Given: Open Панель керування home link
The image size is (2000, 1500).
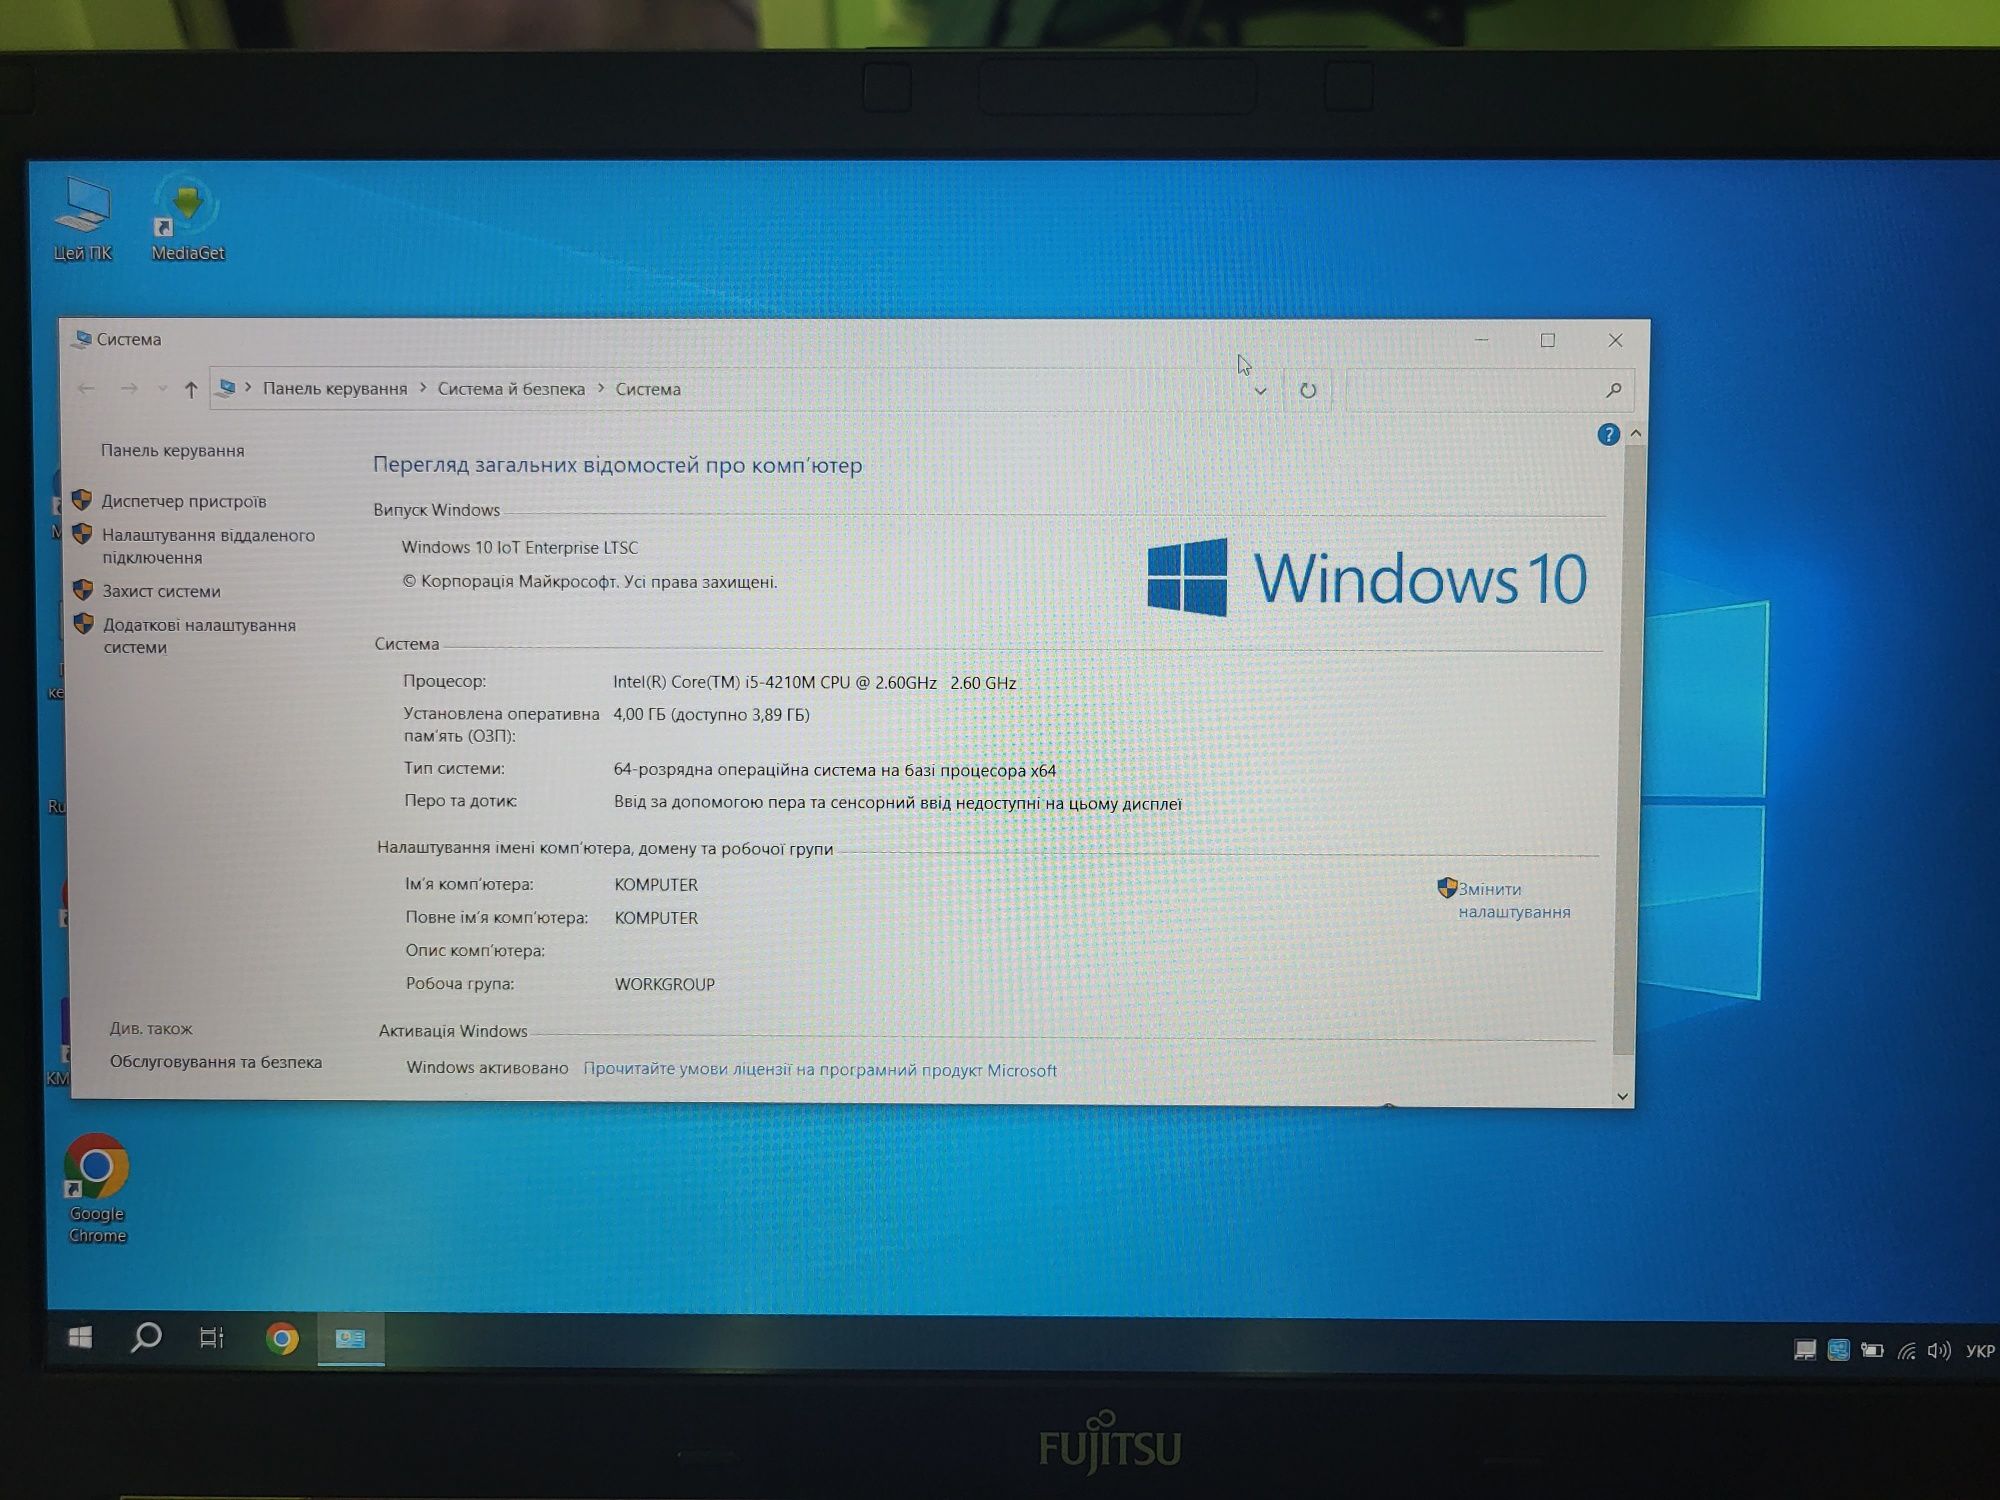Looking at the screenshot, I should click(x=172, y=450).
